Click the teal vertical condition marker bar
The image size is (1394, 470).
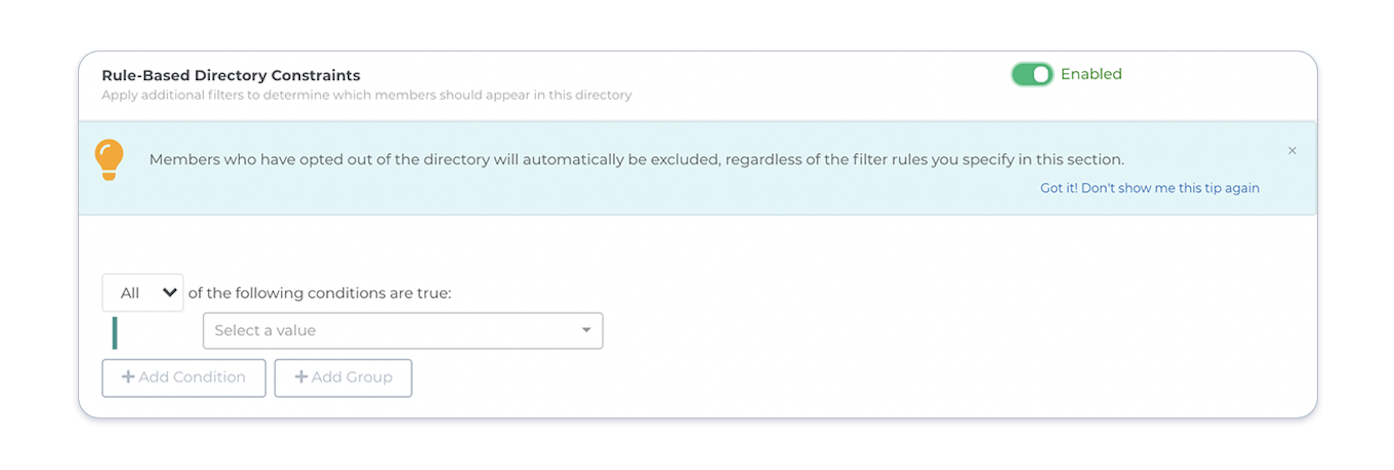[x=115, y=333]
